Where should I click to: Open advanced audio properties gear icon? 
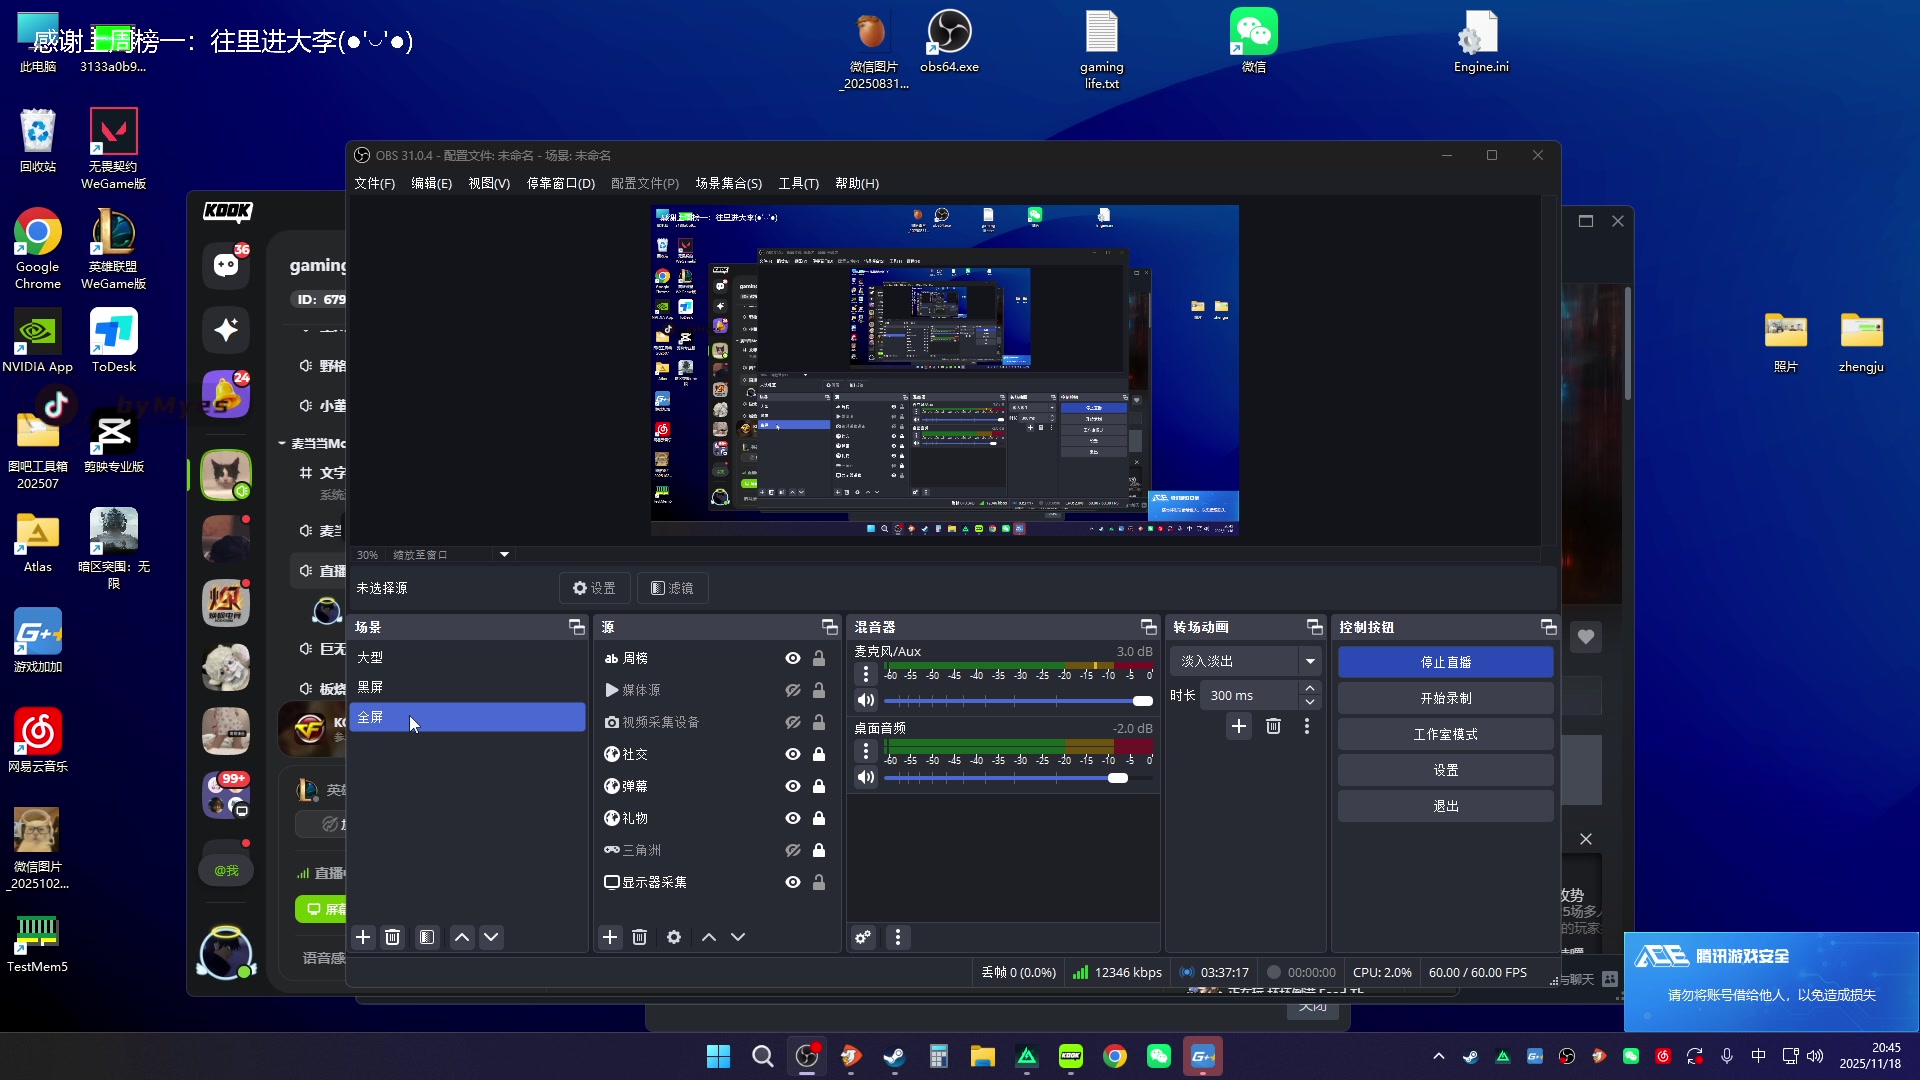[863, 937]
